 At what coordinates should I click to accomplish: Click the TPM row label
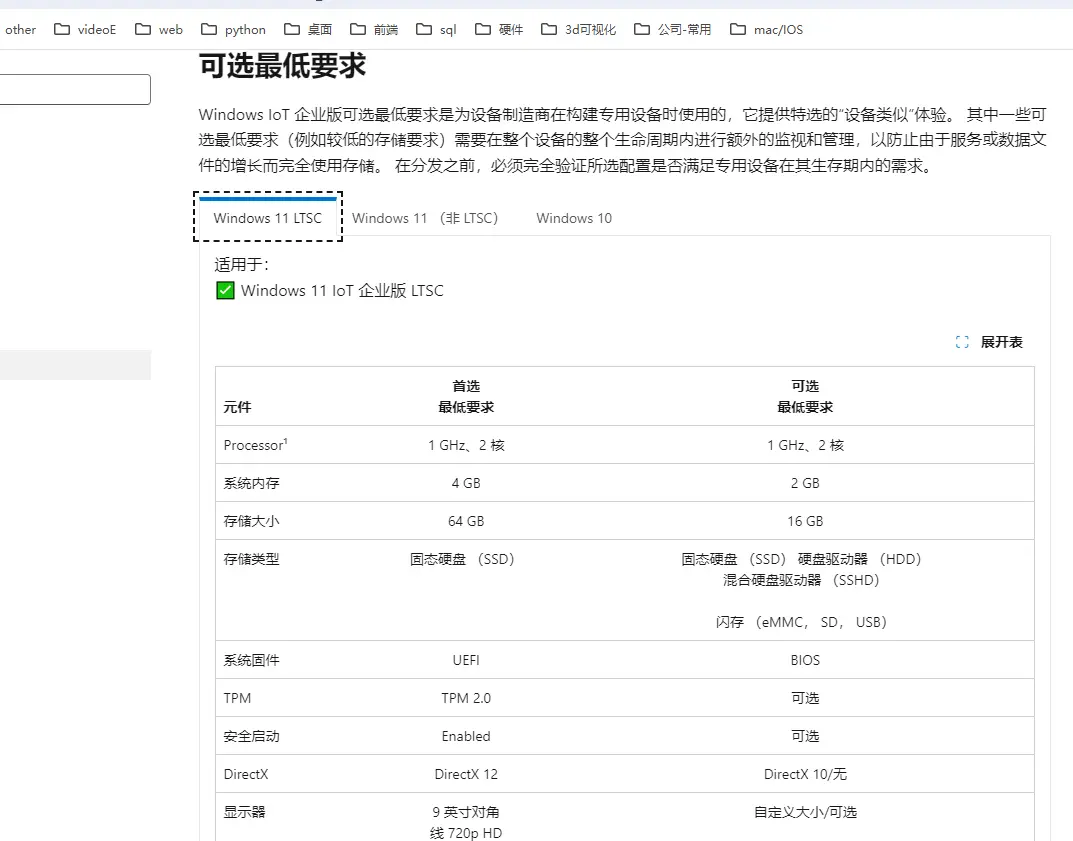pyautogui.click(x=237, y=698)
